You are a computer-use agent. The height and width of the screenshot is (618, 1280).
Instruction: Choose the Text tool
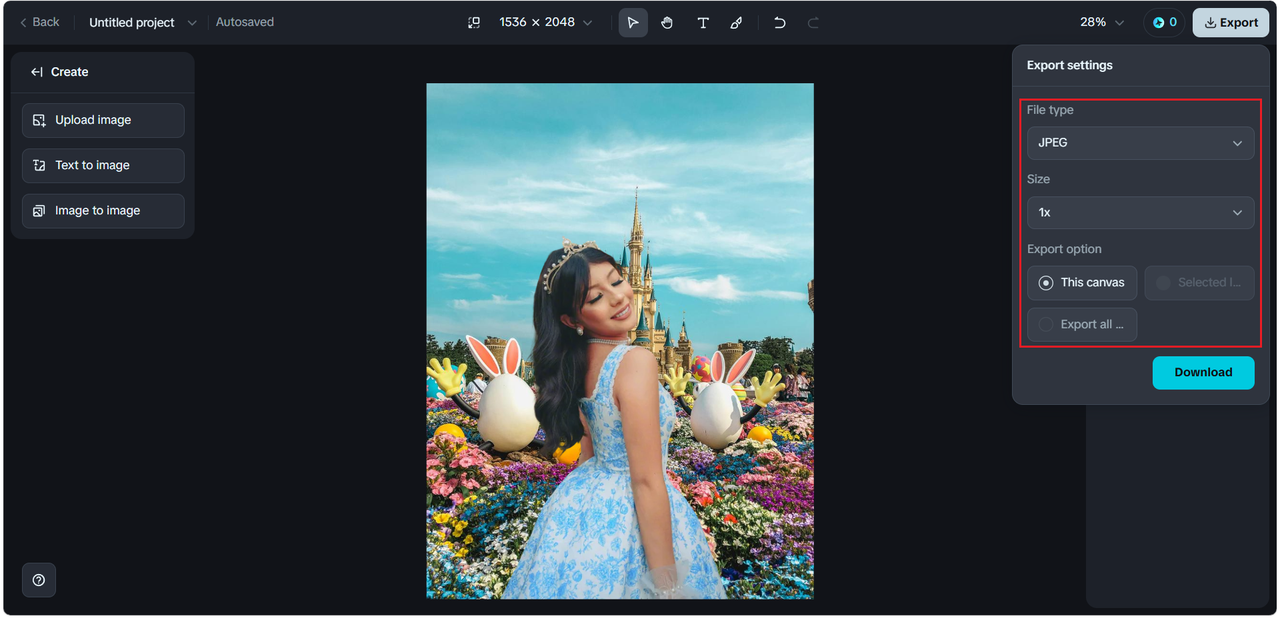(x=703, y=23)
